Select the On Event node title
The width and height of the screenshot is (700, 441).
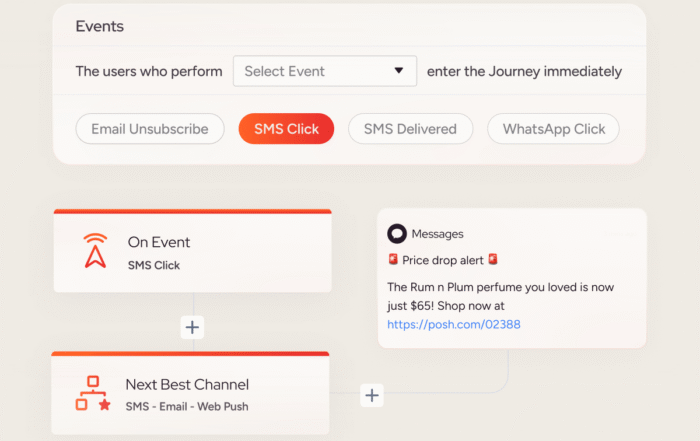tap(159, 242)
